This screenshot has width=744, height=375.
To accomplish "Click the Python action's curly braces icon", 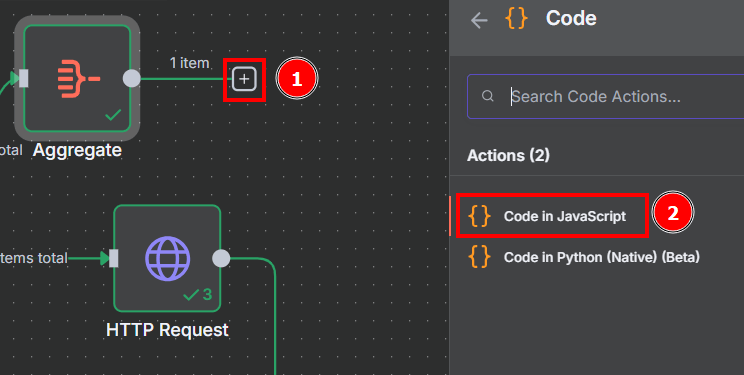I will (x=479, y=257).
